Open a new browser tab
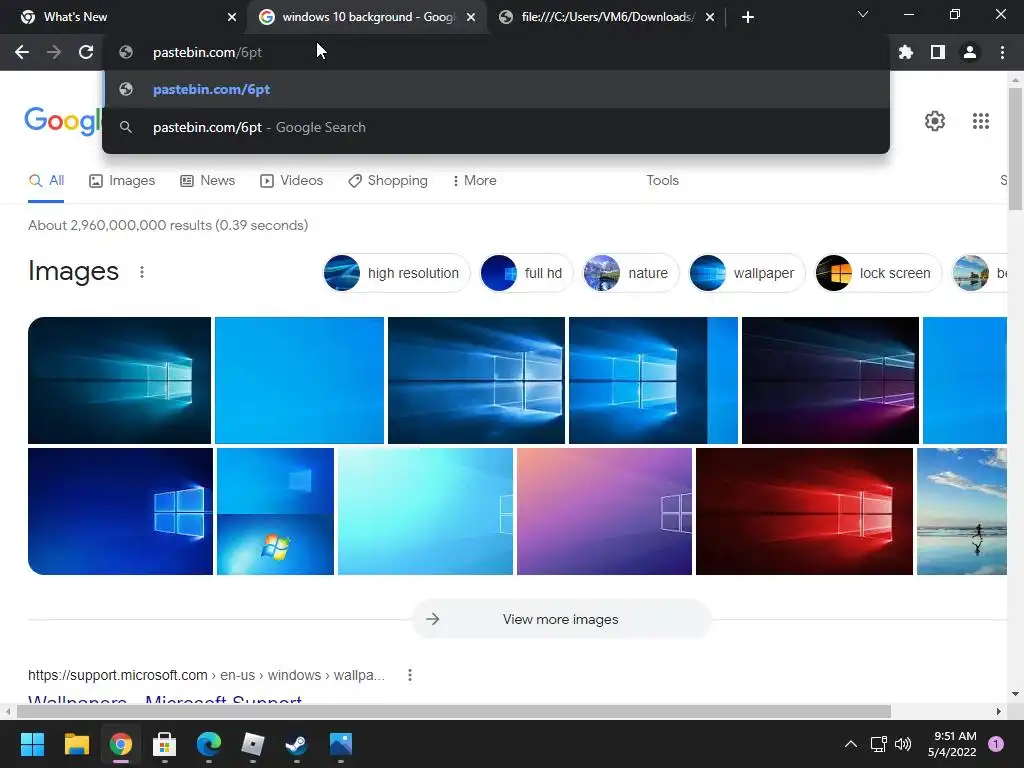Viewport: 1024px width, 768px height. tap(748, 17)
